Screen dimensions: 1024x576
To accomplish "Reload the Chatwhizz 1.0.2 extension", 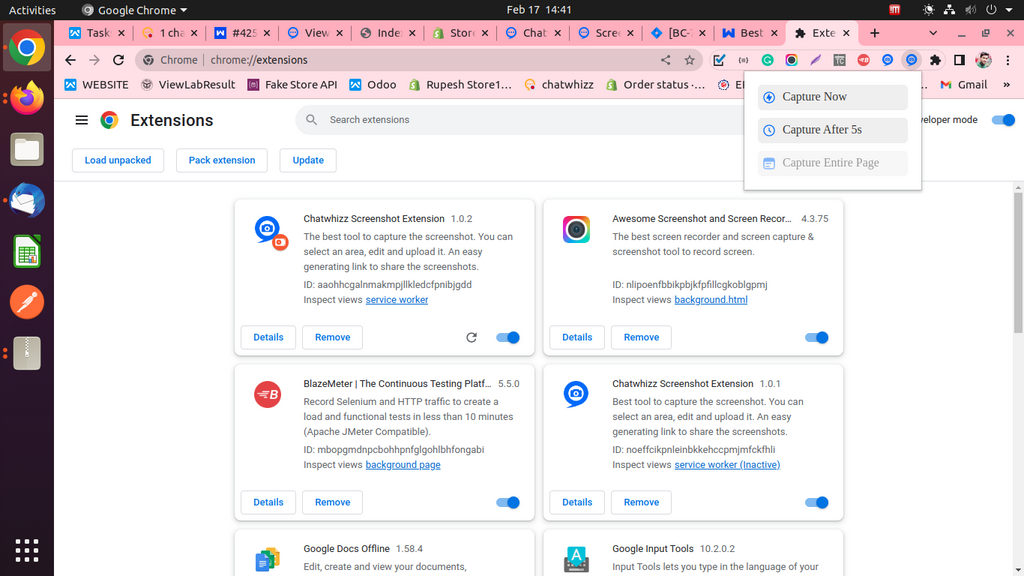I will tap(472, 338).
